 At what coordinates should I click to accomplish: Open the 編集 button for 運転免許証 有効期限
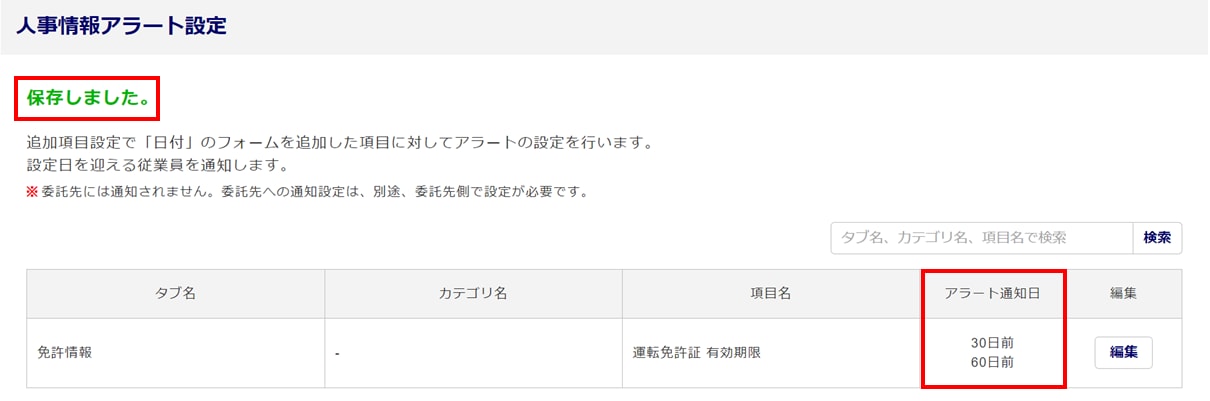1123,353
